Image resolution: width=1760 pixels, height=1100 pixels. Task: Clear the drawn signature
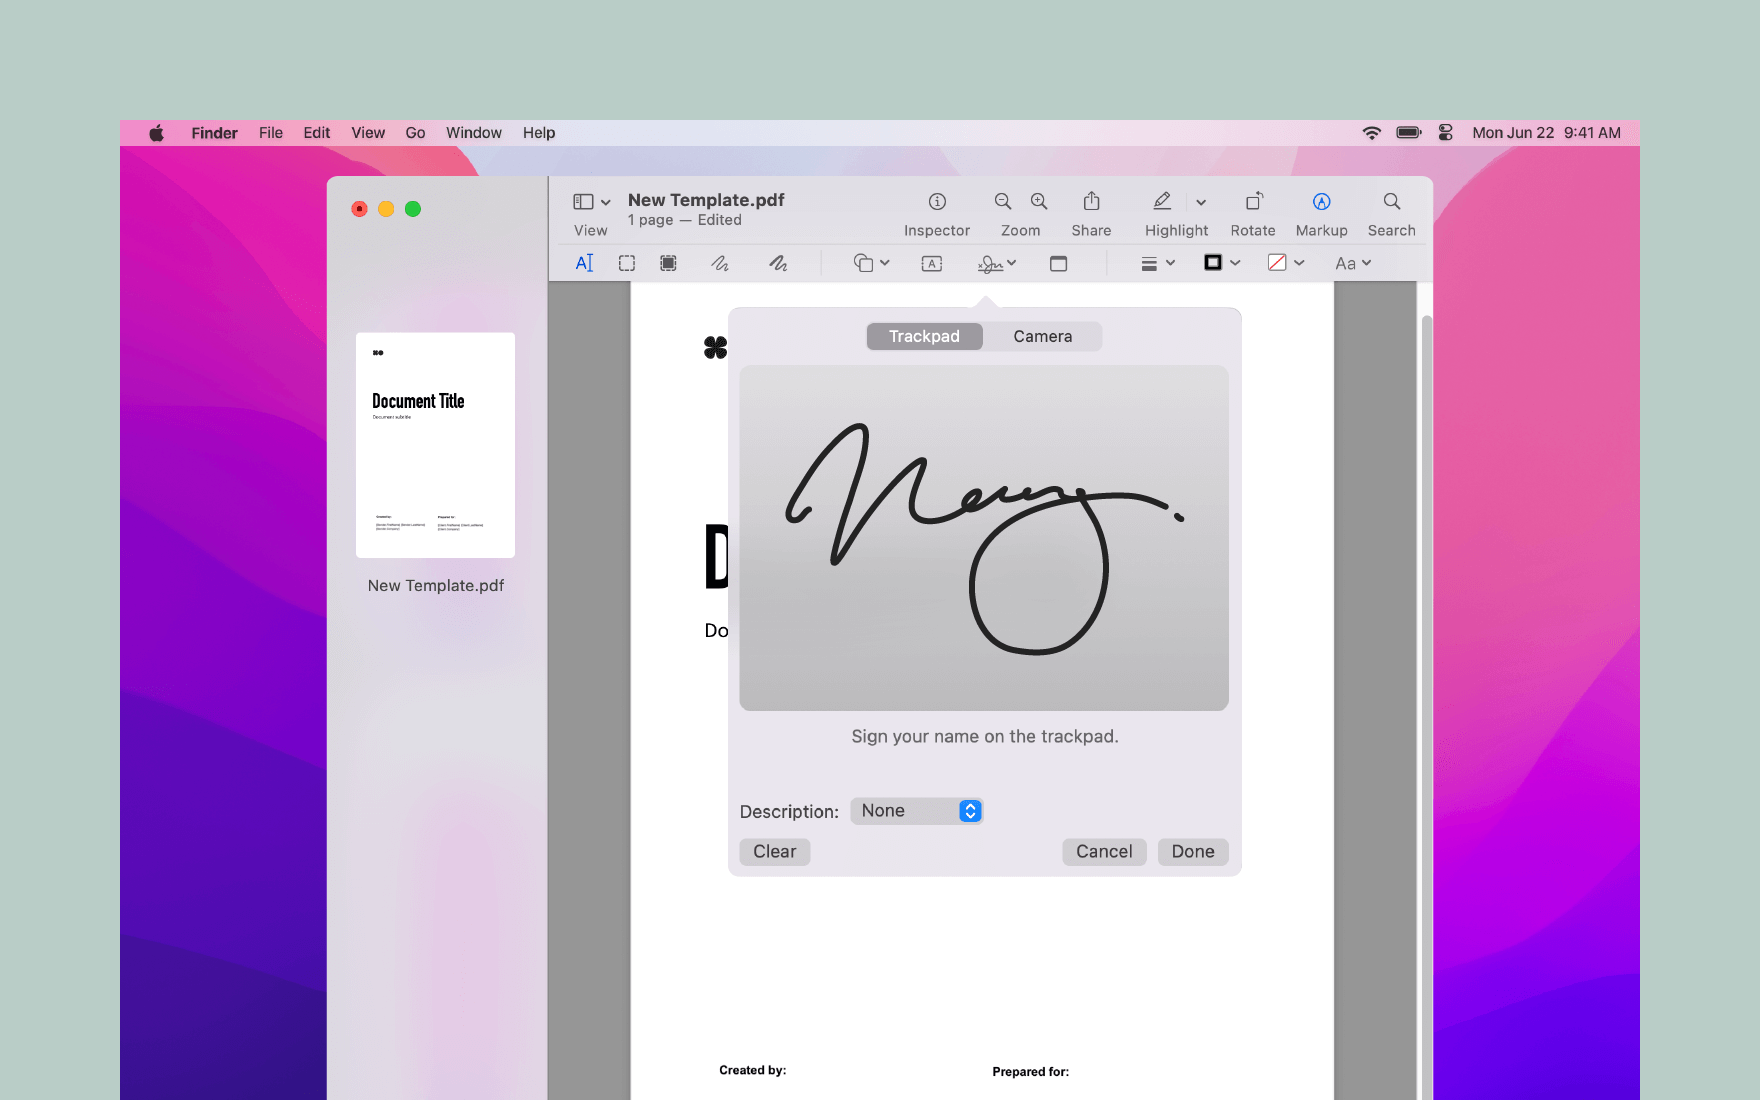(774, 851)
